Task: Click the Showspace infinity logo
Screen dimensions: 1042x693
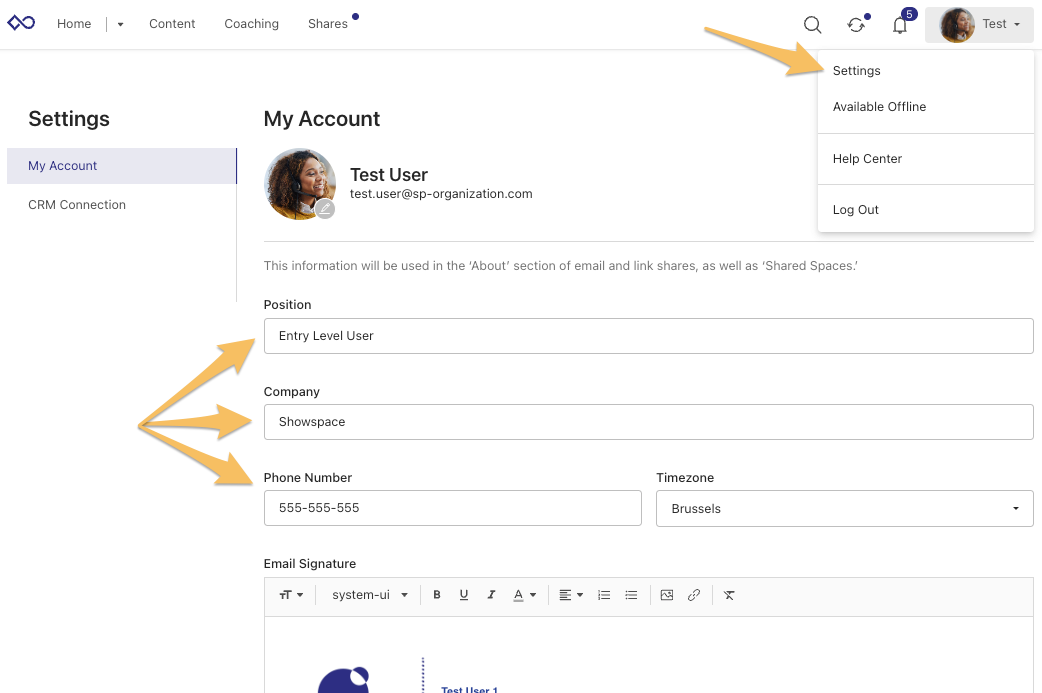Action: tap(21, 22)
